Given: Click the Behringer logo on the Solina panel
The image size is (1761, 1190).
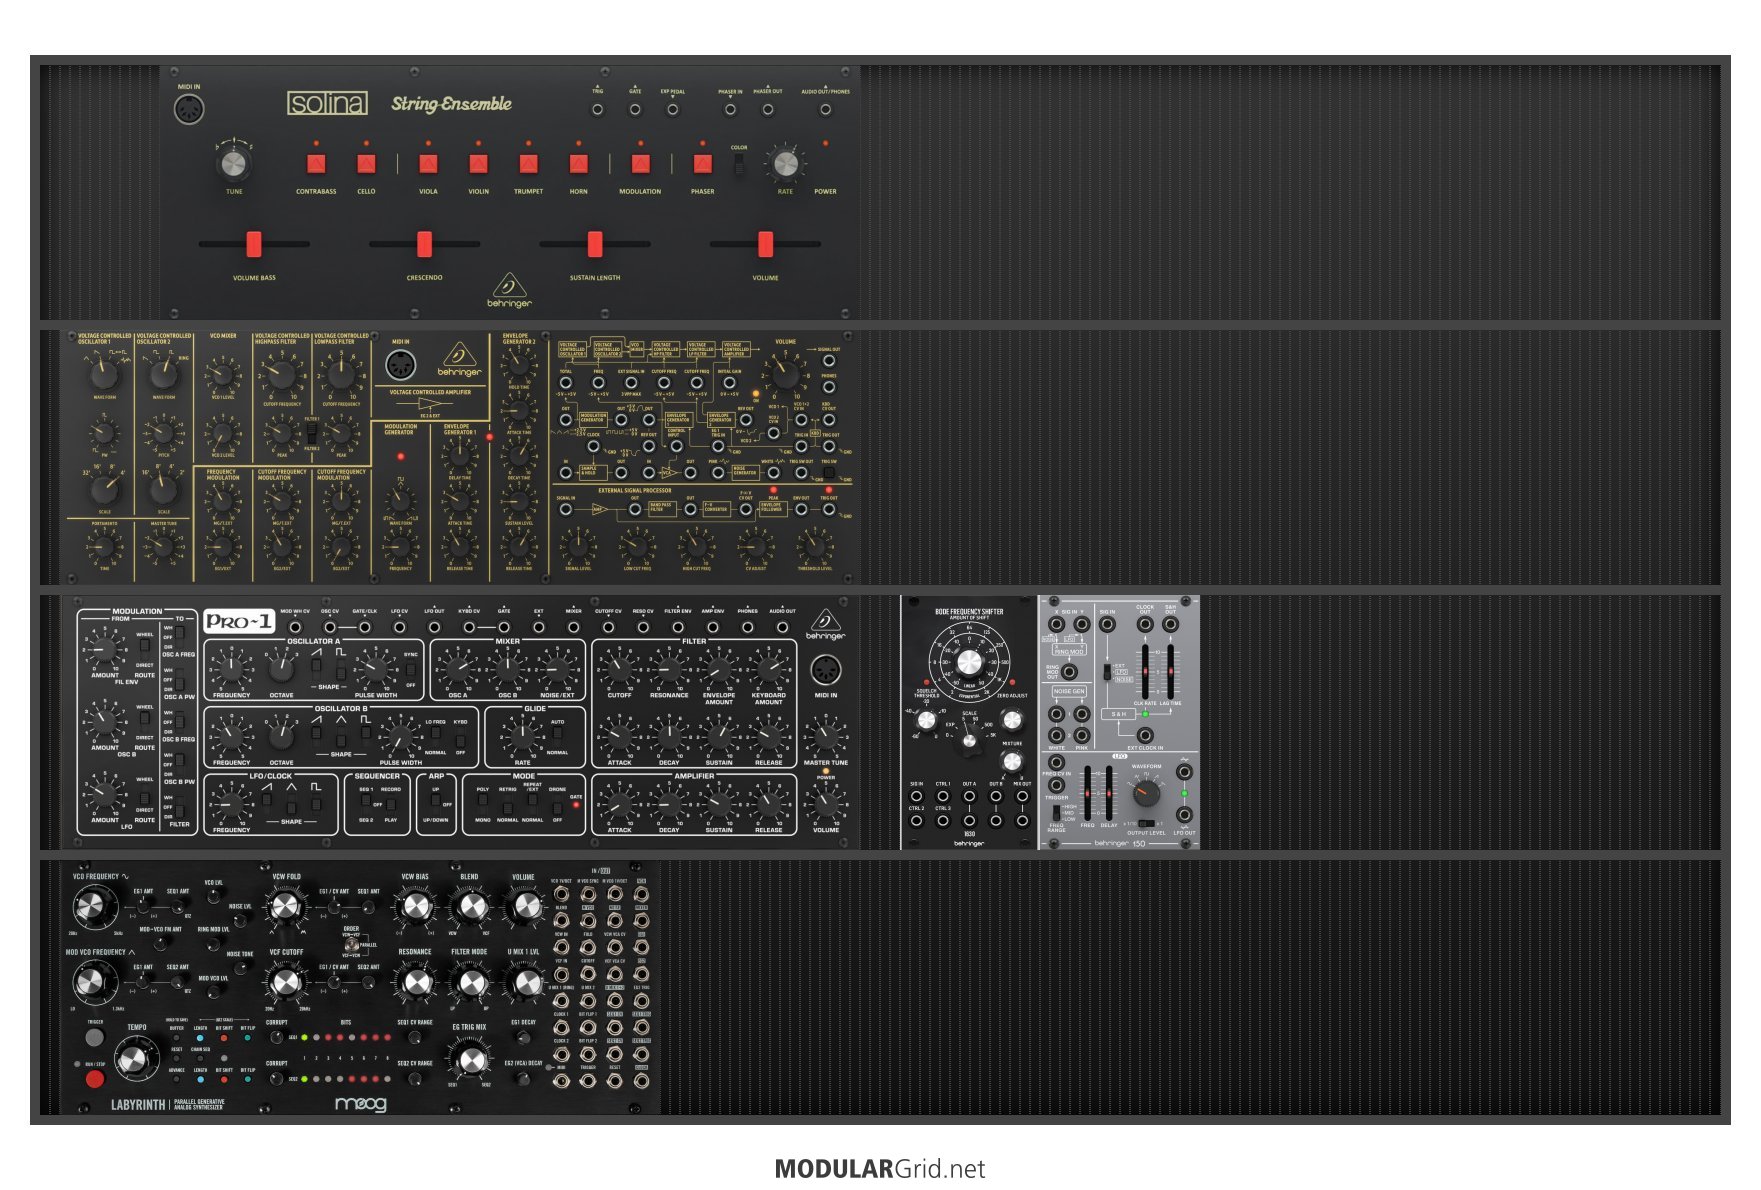Looking at the screenshot, I should [509, 289].
